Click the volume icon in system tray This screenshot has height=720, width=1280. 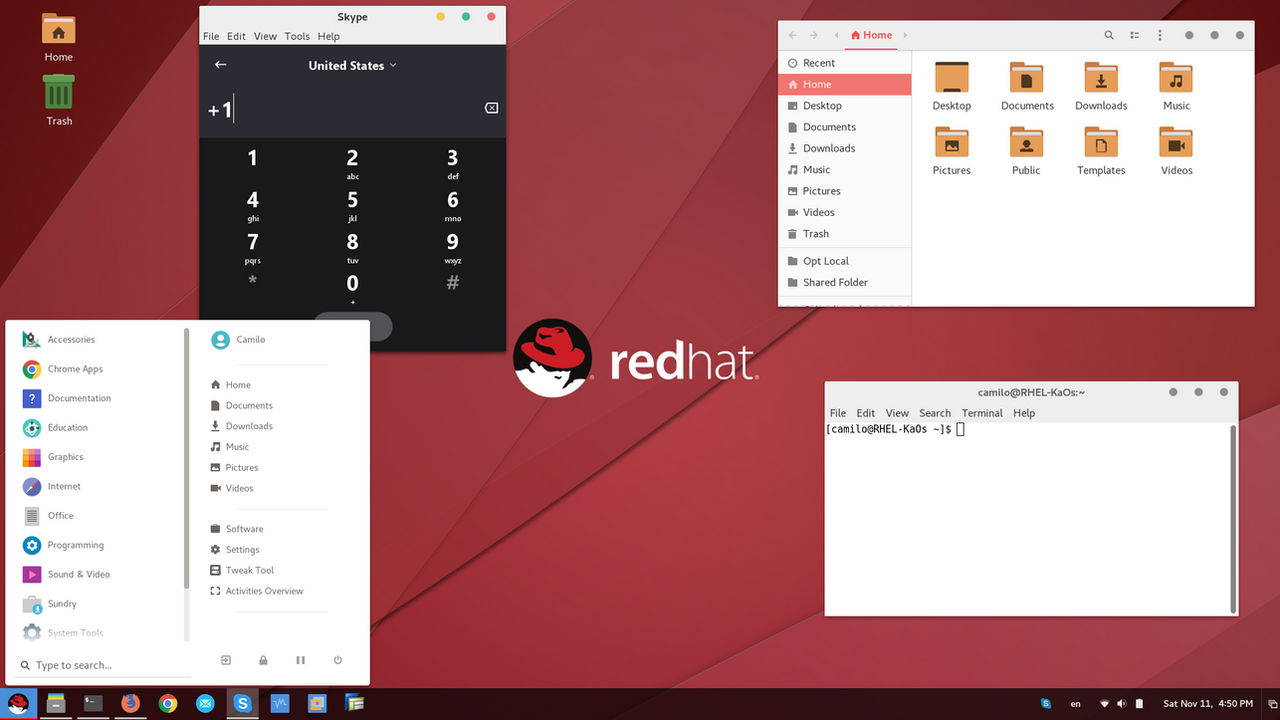tap(1122, 704)
